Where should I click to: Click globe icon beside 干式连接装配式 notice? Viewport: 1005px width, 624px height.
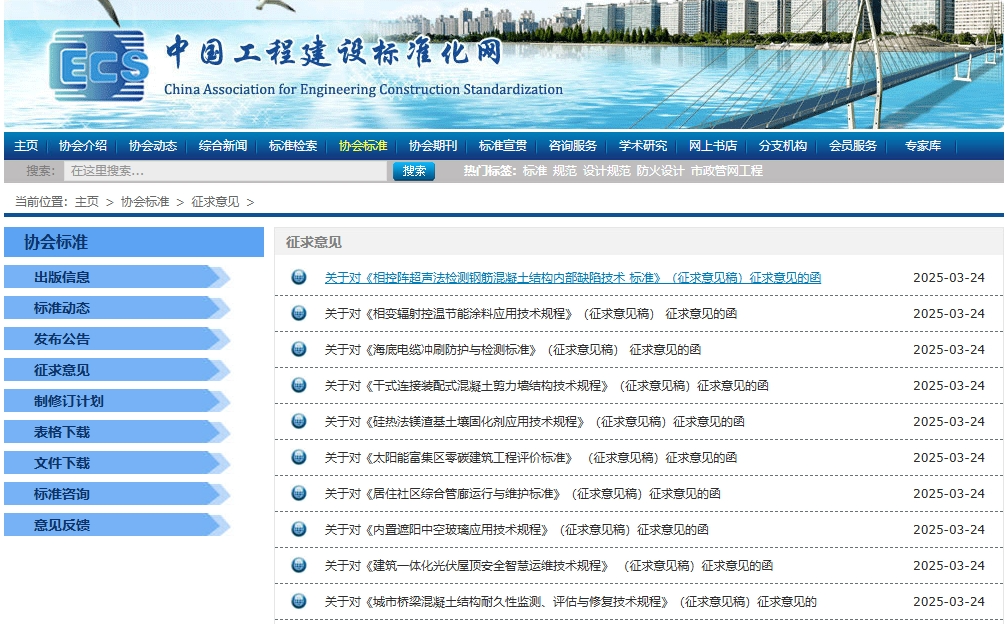click(x=298, y=385)
